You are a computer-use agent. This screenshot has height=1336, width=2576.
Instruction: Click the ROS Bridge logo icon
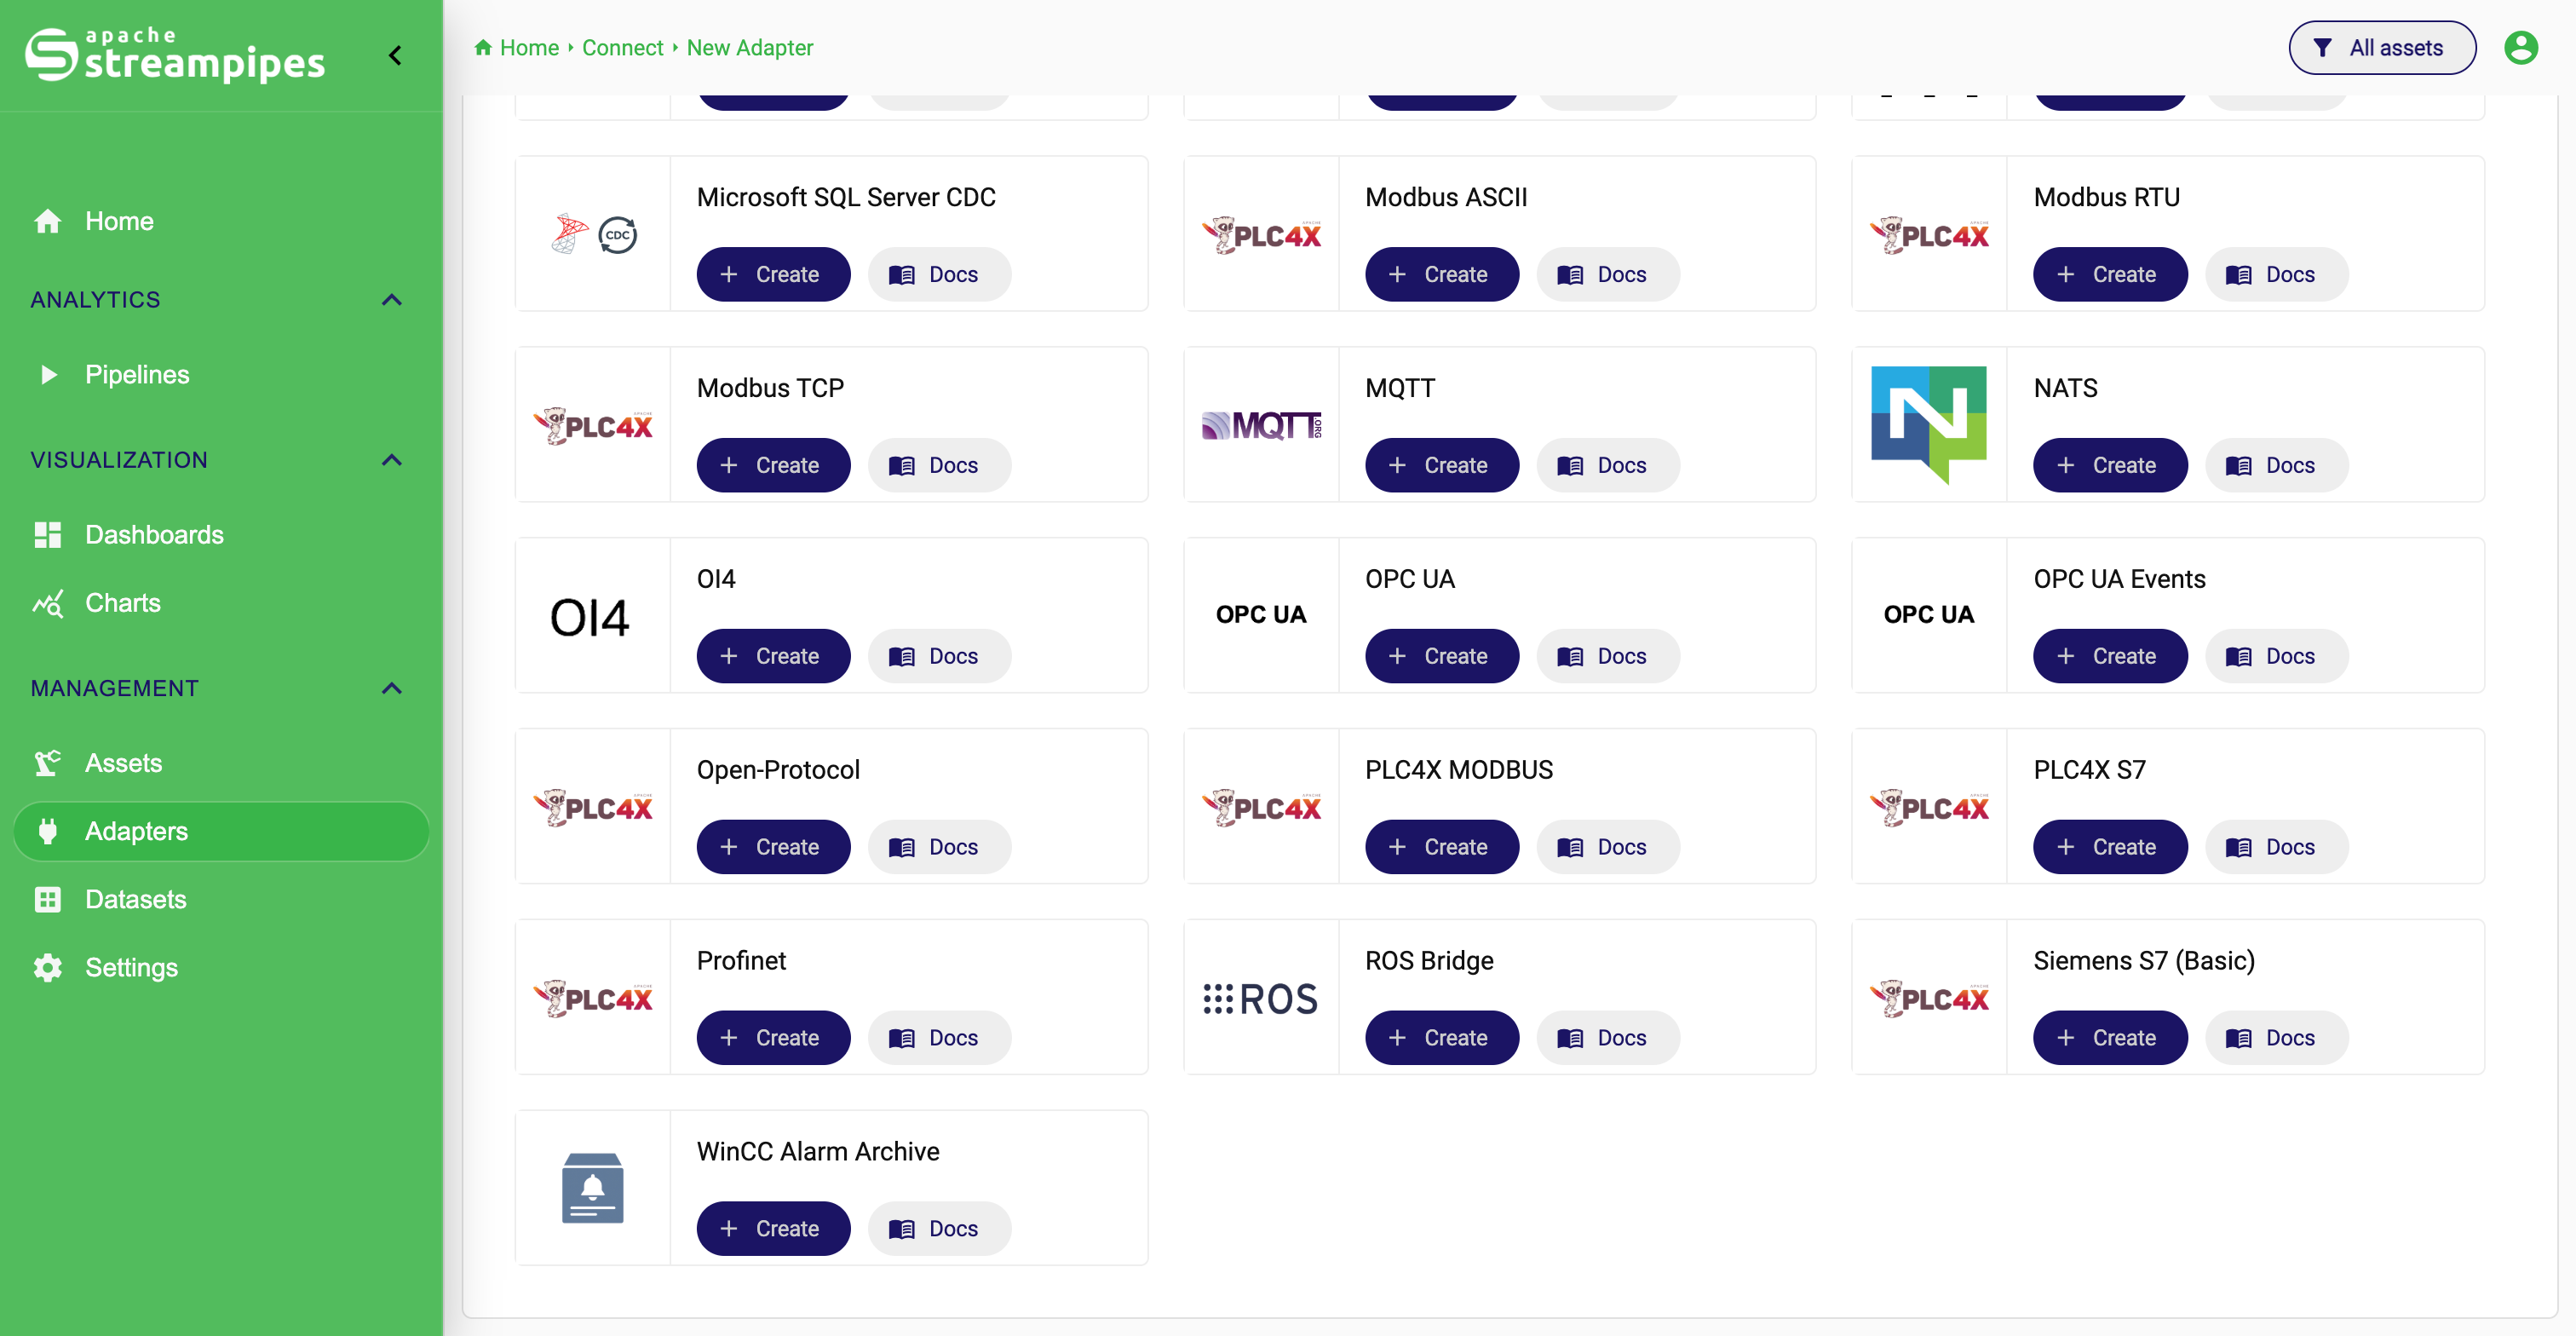click(x=1261, y=998)
